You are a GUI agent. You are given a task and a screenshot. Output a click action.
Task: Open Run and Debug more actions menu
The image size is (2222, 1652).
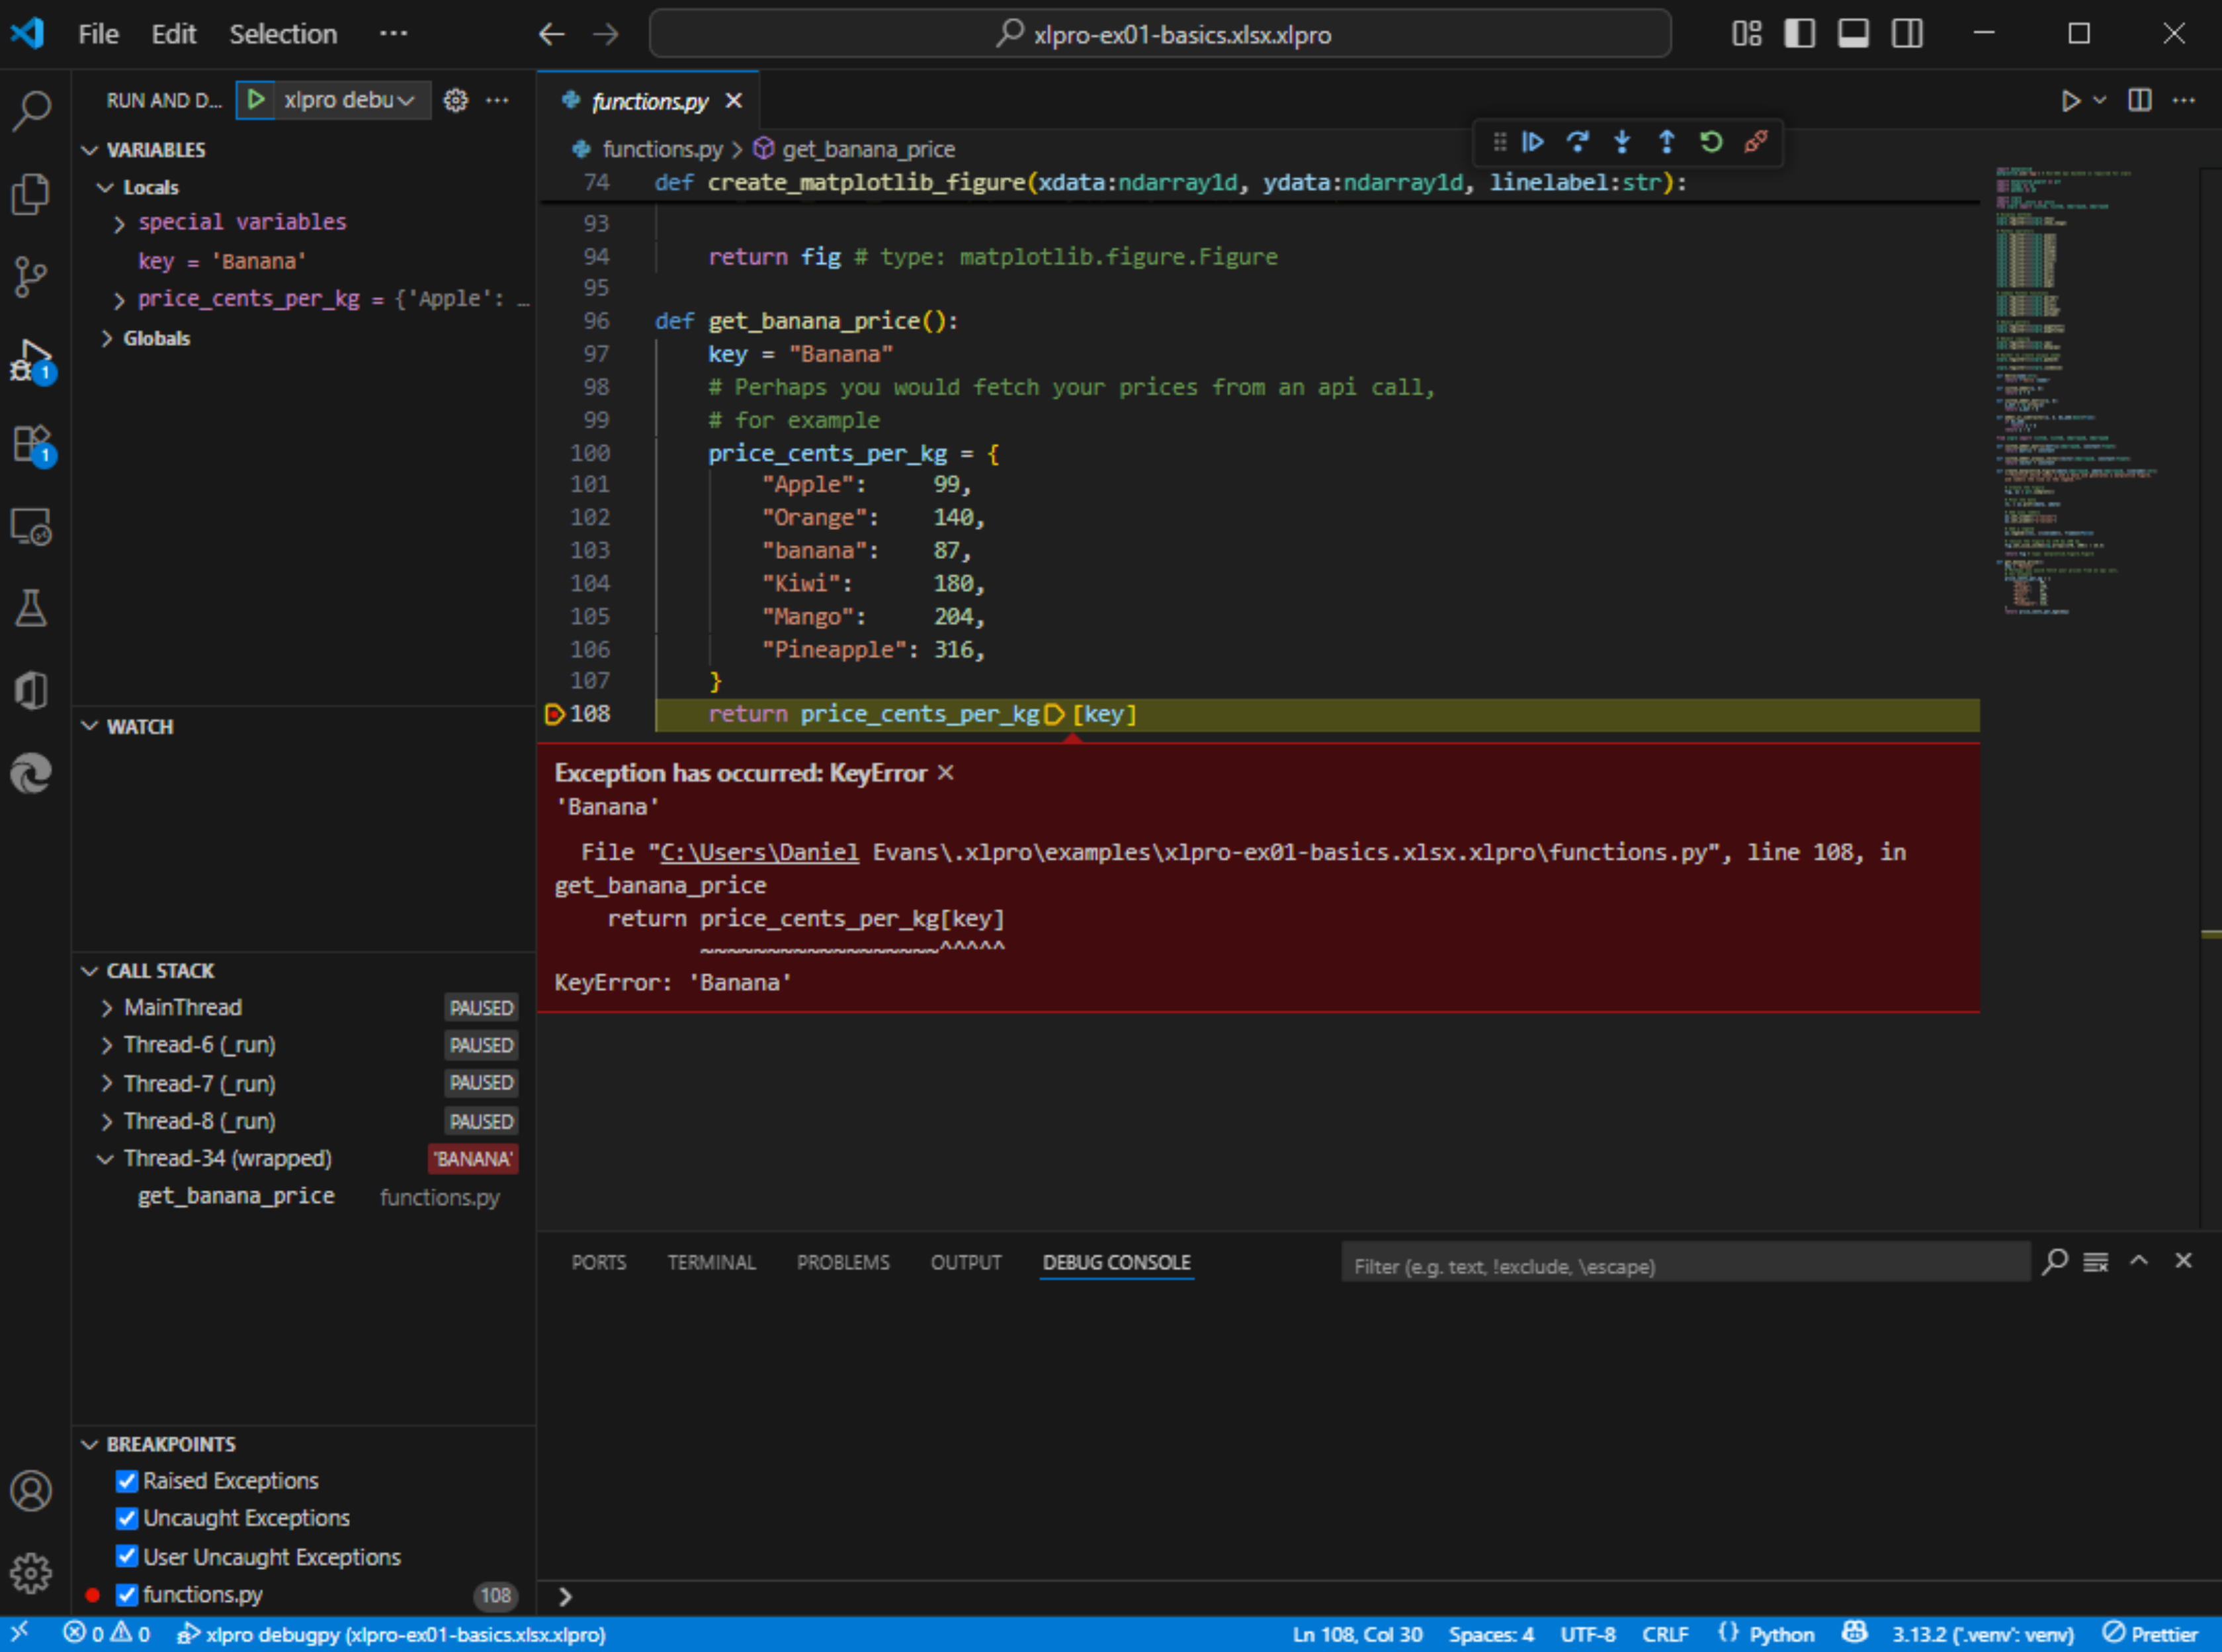point(497,100)
